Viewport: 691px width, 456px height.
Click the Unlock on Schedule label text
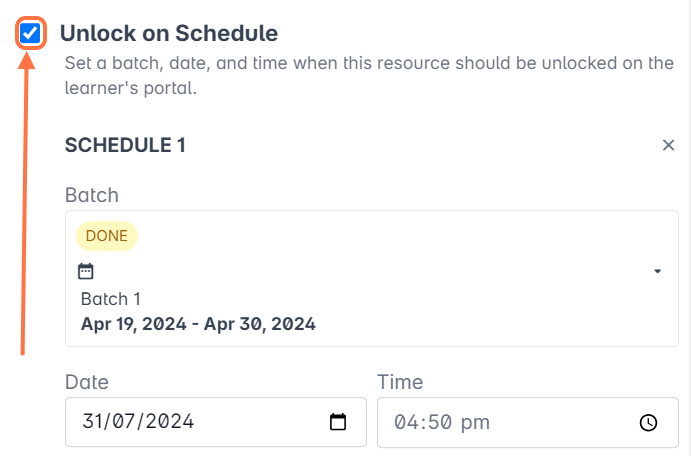click(x=168, y=33)
